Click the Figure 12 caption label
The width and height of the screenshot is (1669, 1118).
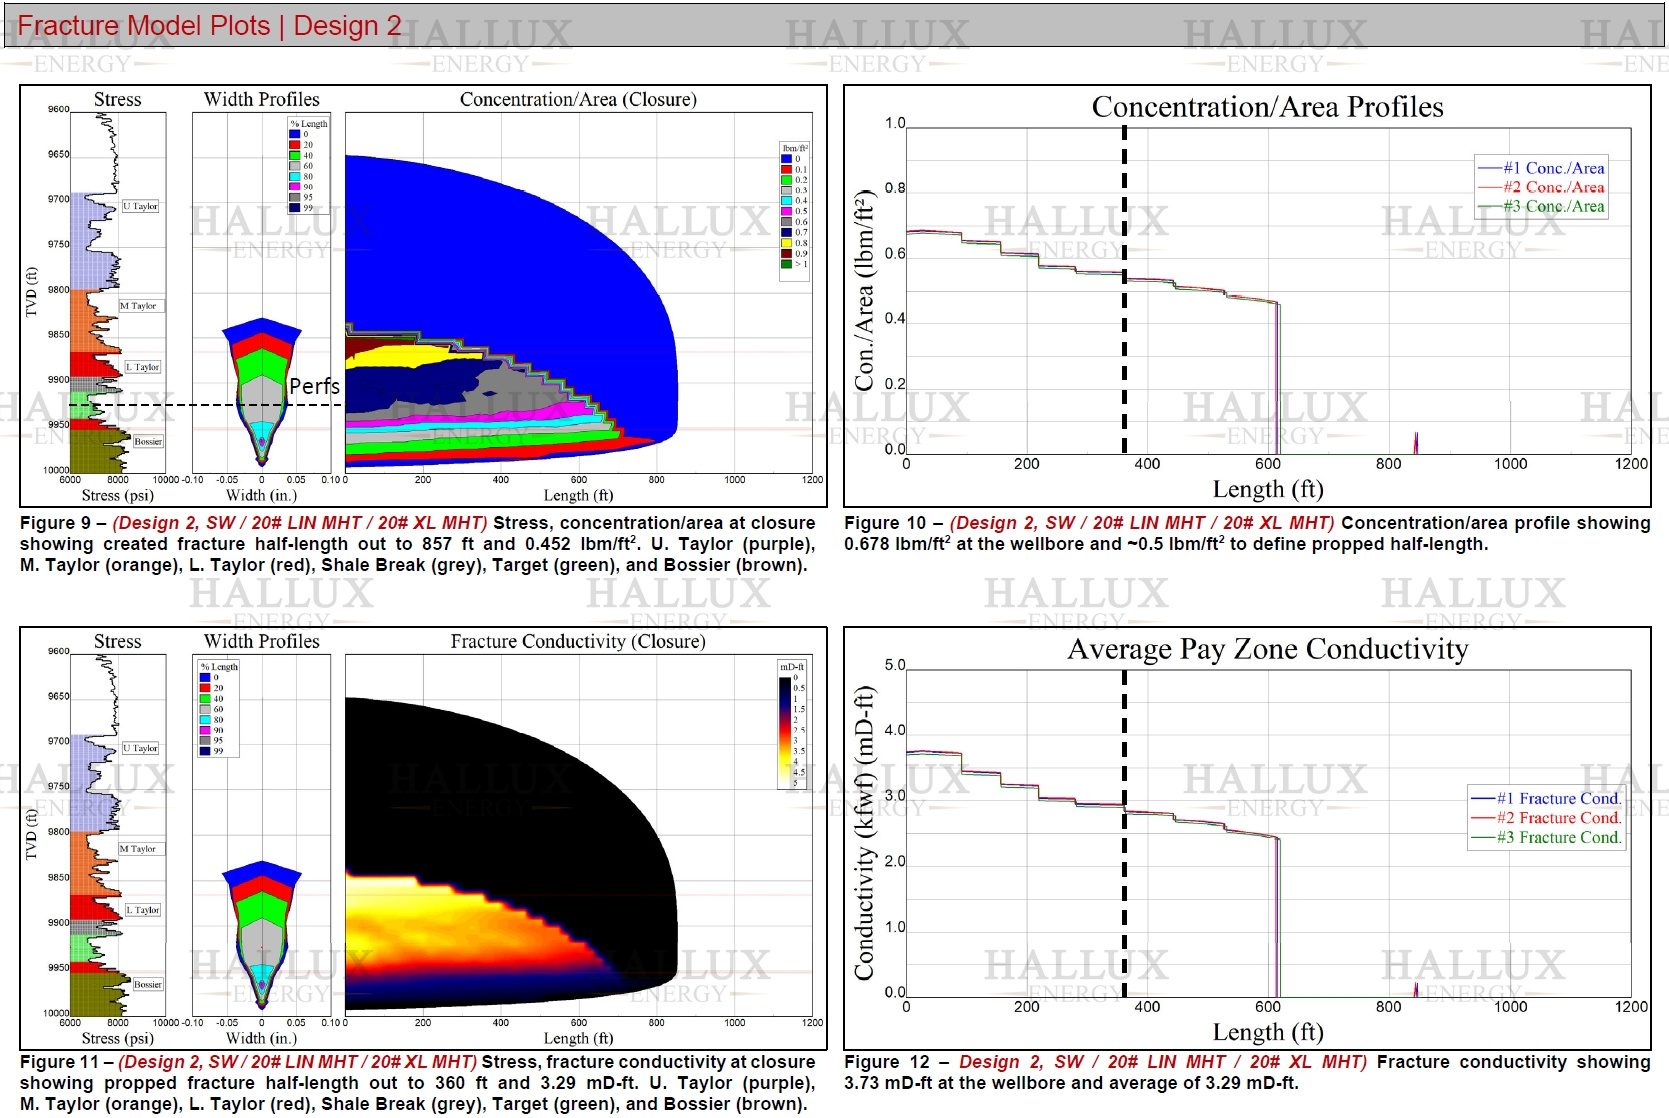click(x=885, y=1062)
